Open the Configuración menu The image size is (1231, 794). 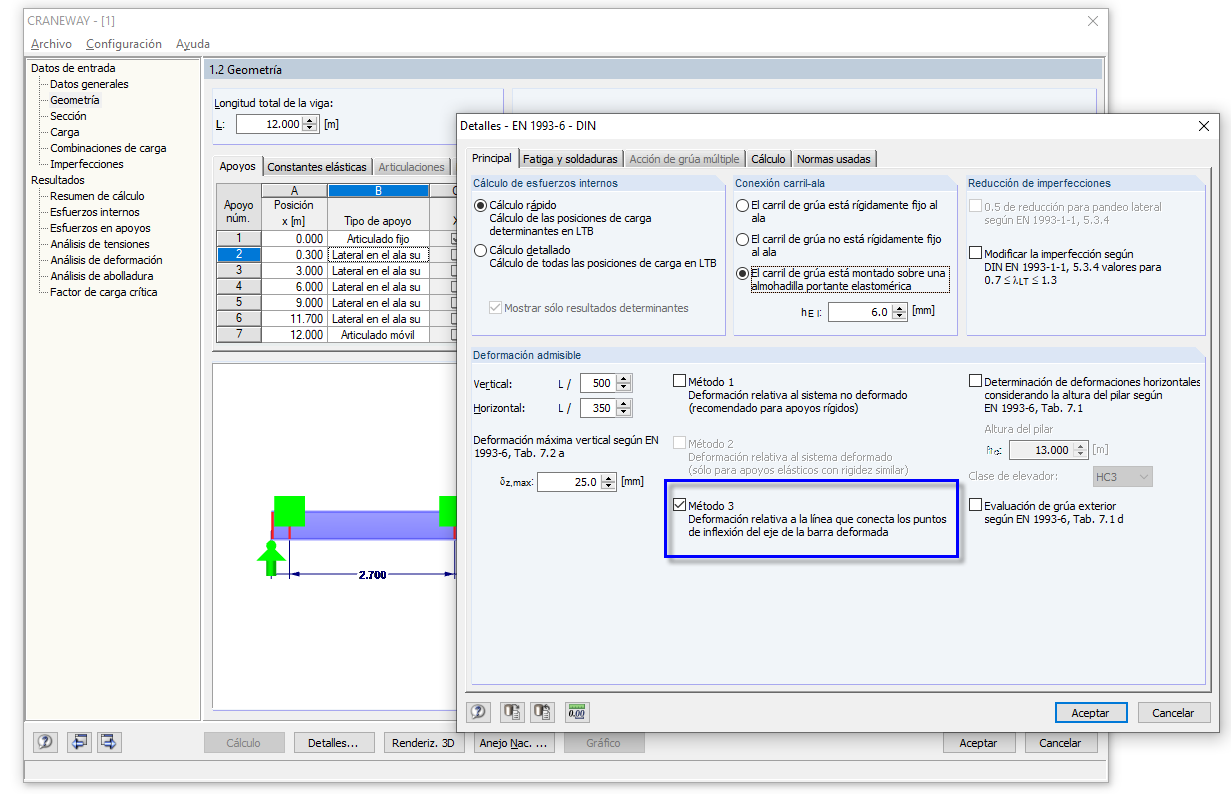pyautogui.click(x=124, y=44)
